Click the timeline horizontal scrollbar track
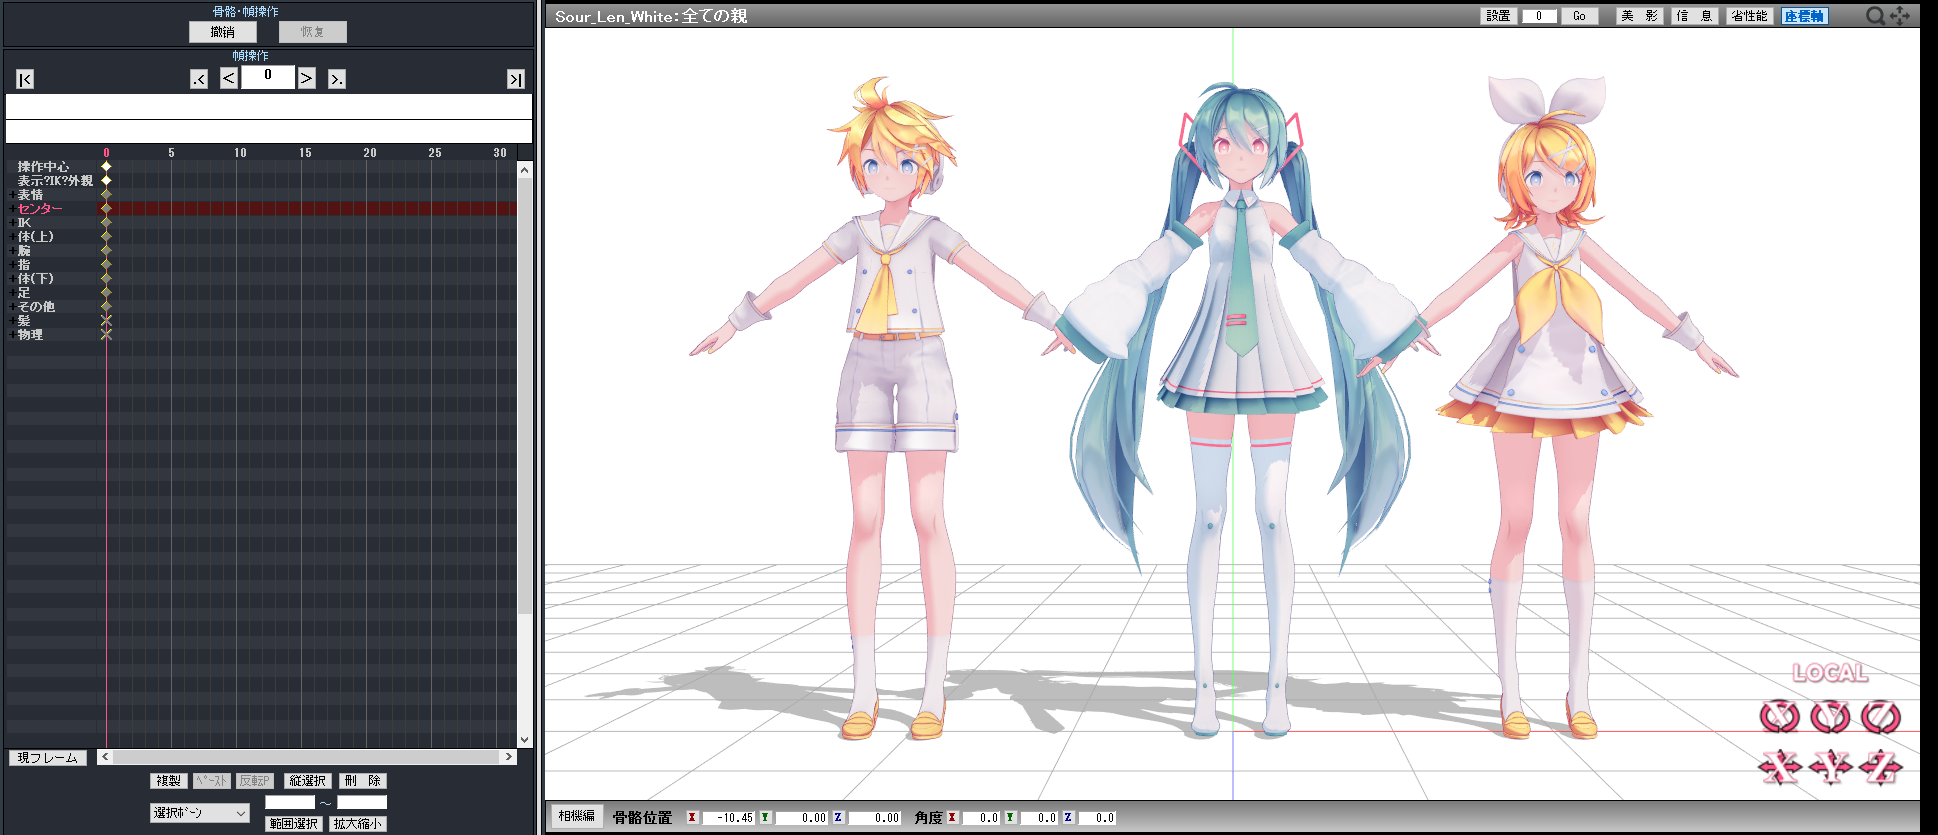Viewport: 1938px width, 835px height. (307, 757)
